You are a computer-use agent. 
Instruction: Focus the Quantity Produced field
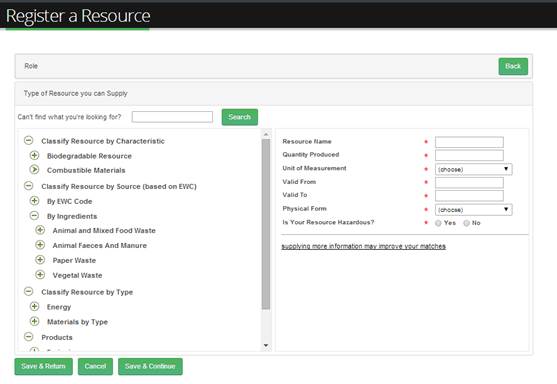[x=469, y=155]
